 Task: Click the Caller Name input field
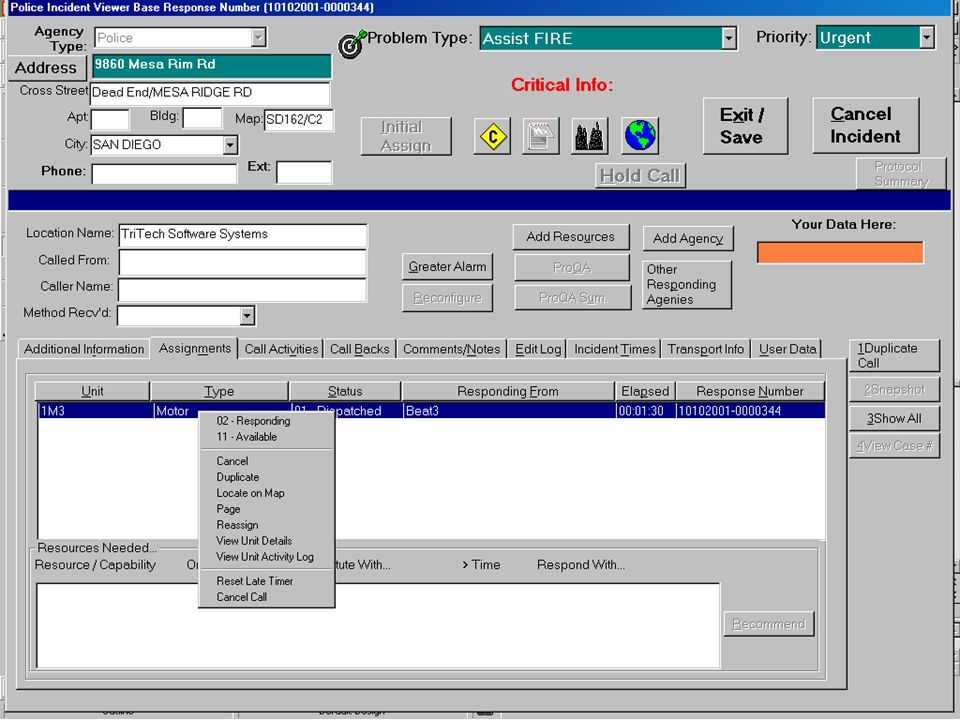tap(242, 289)
